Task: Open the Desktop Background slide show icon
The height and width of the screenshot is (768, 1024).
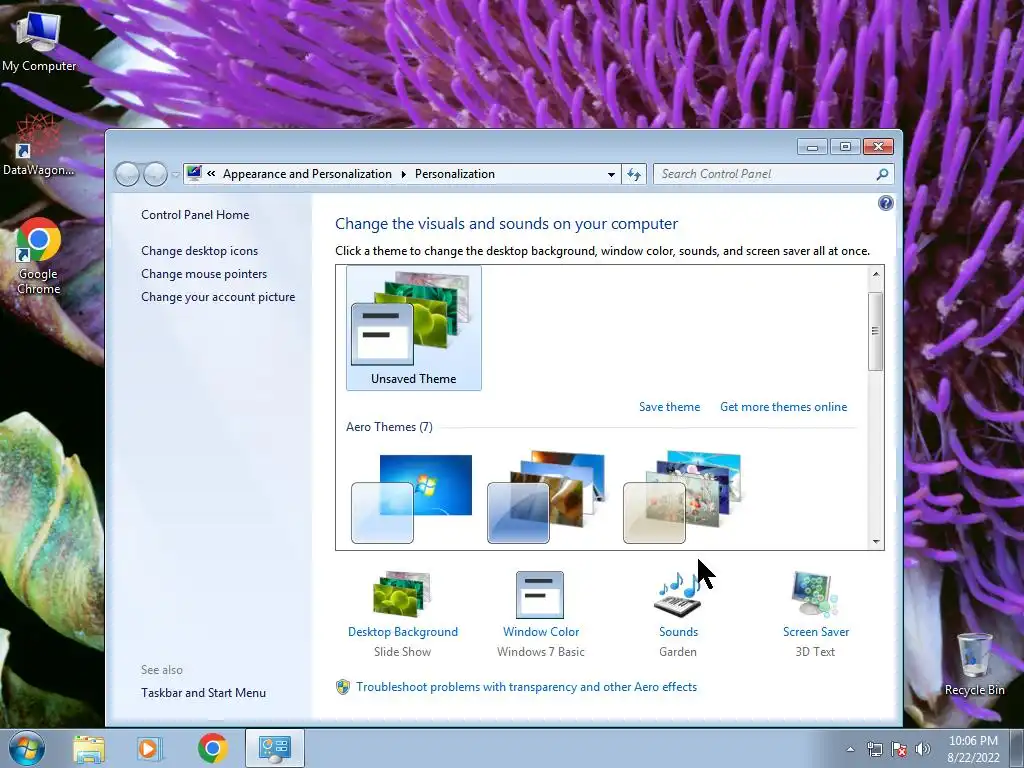Action: 402,594
